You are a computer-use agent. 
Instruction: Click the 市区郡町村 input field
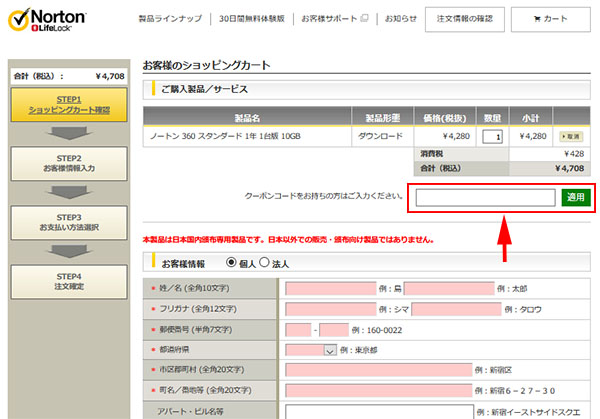coord(378,370)
